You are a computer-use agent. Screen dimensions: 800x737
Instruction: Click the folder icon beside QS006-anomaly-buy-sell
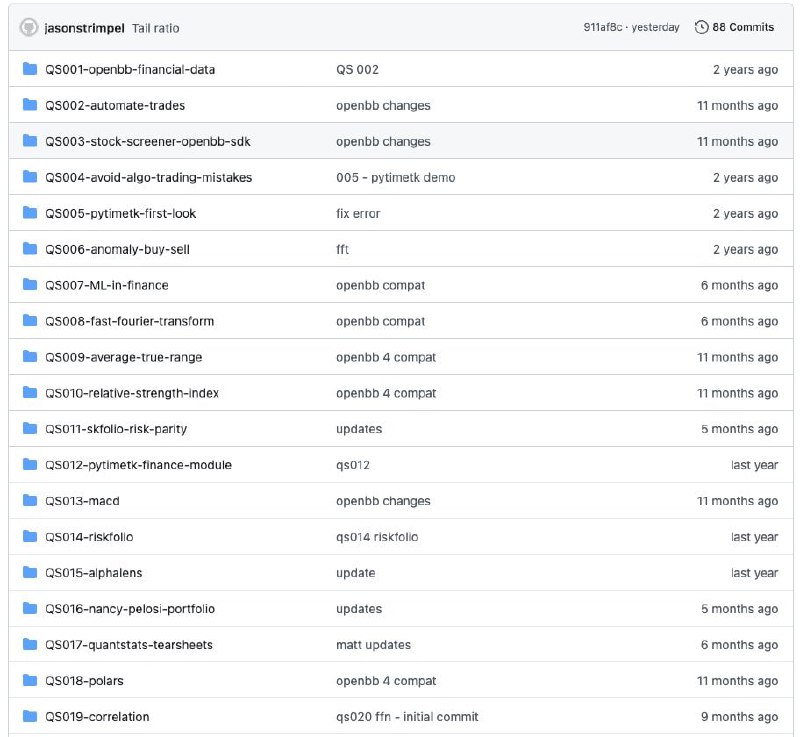(30, 249)
